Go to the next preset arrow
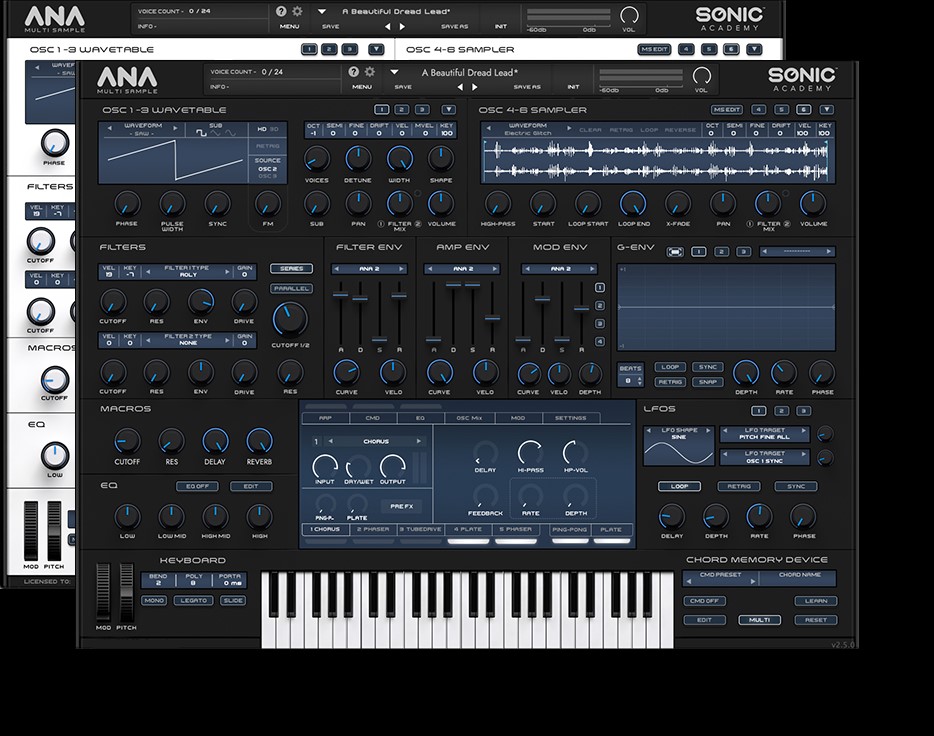This screenshot has height=736, width=934. [x=474, y=87]
